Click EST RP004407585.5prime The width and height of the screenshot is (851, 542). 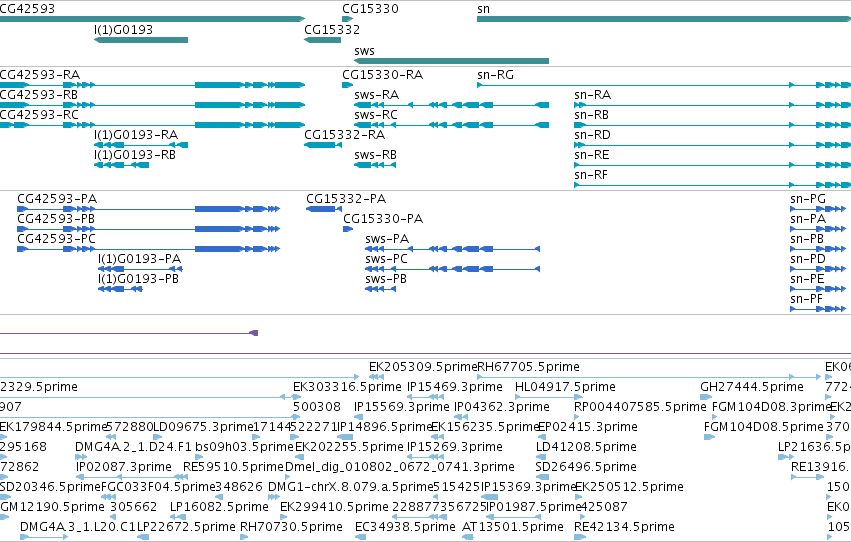(x=640, y=407)
